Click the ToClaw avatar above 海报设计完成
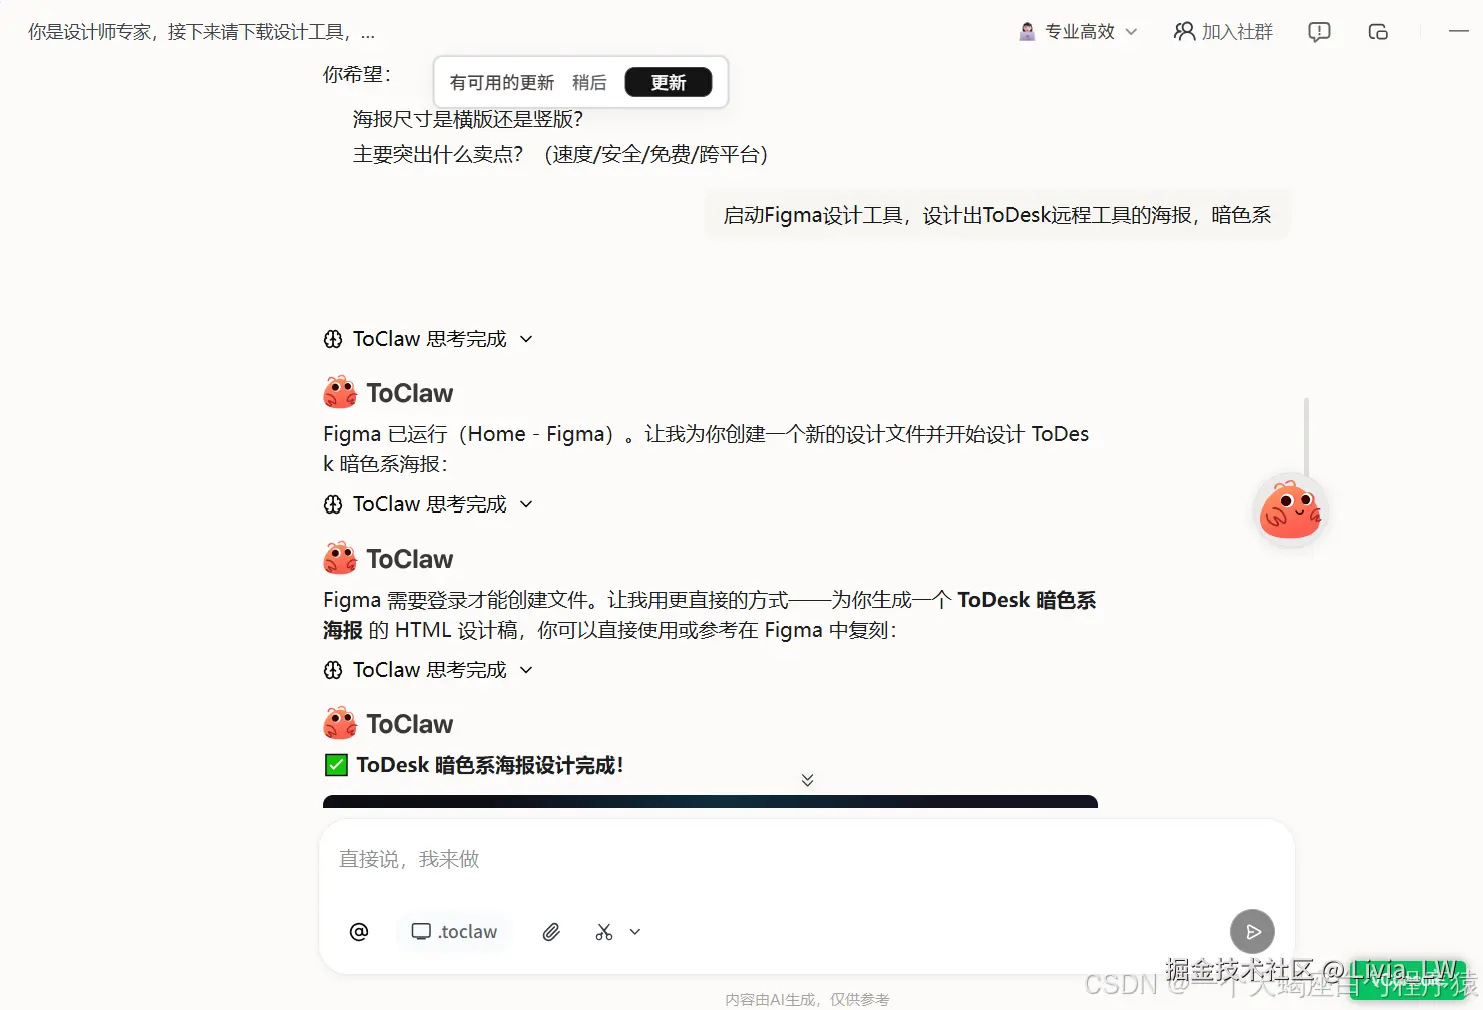Viewport: 1483px width, 1010px height. point(340,723)
